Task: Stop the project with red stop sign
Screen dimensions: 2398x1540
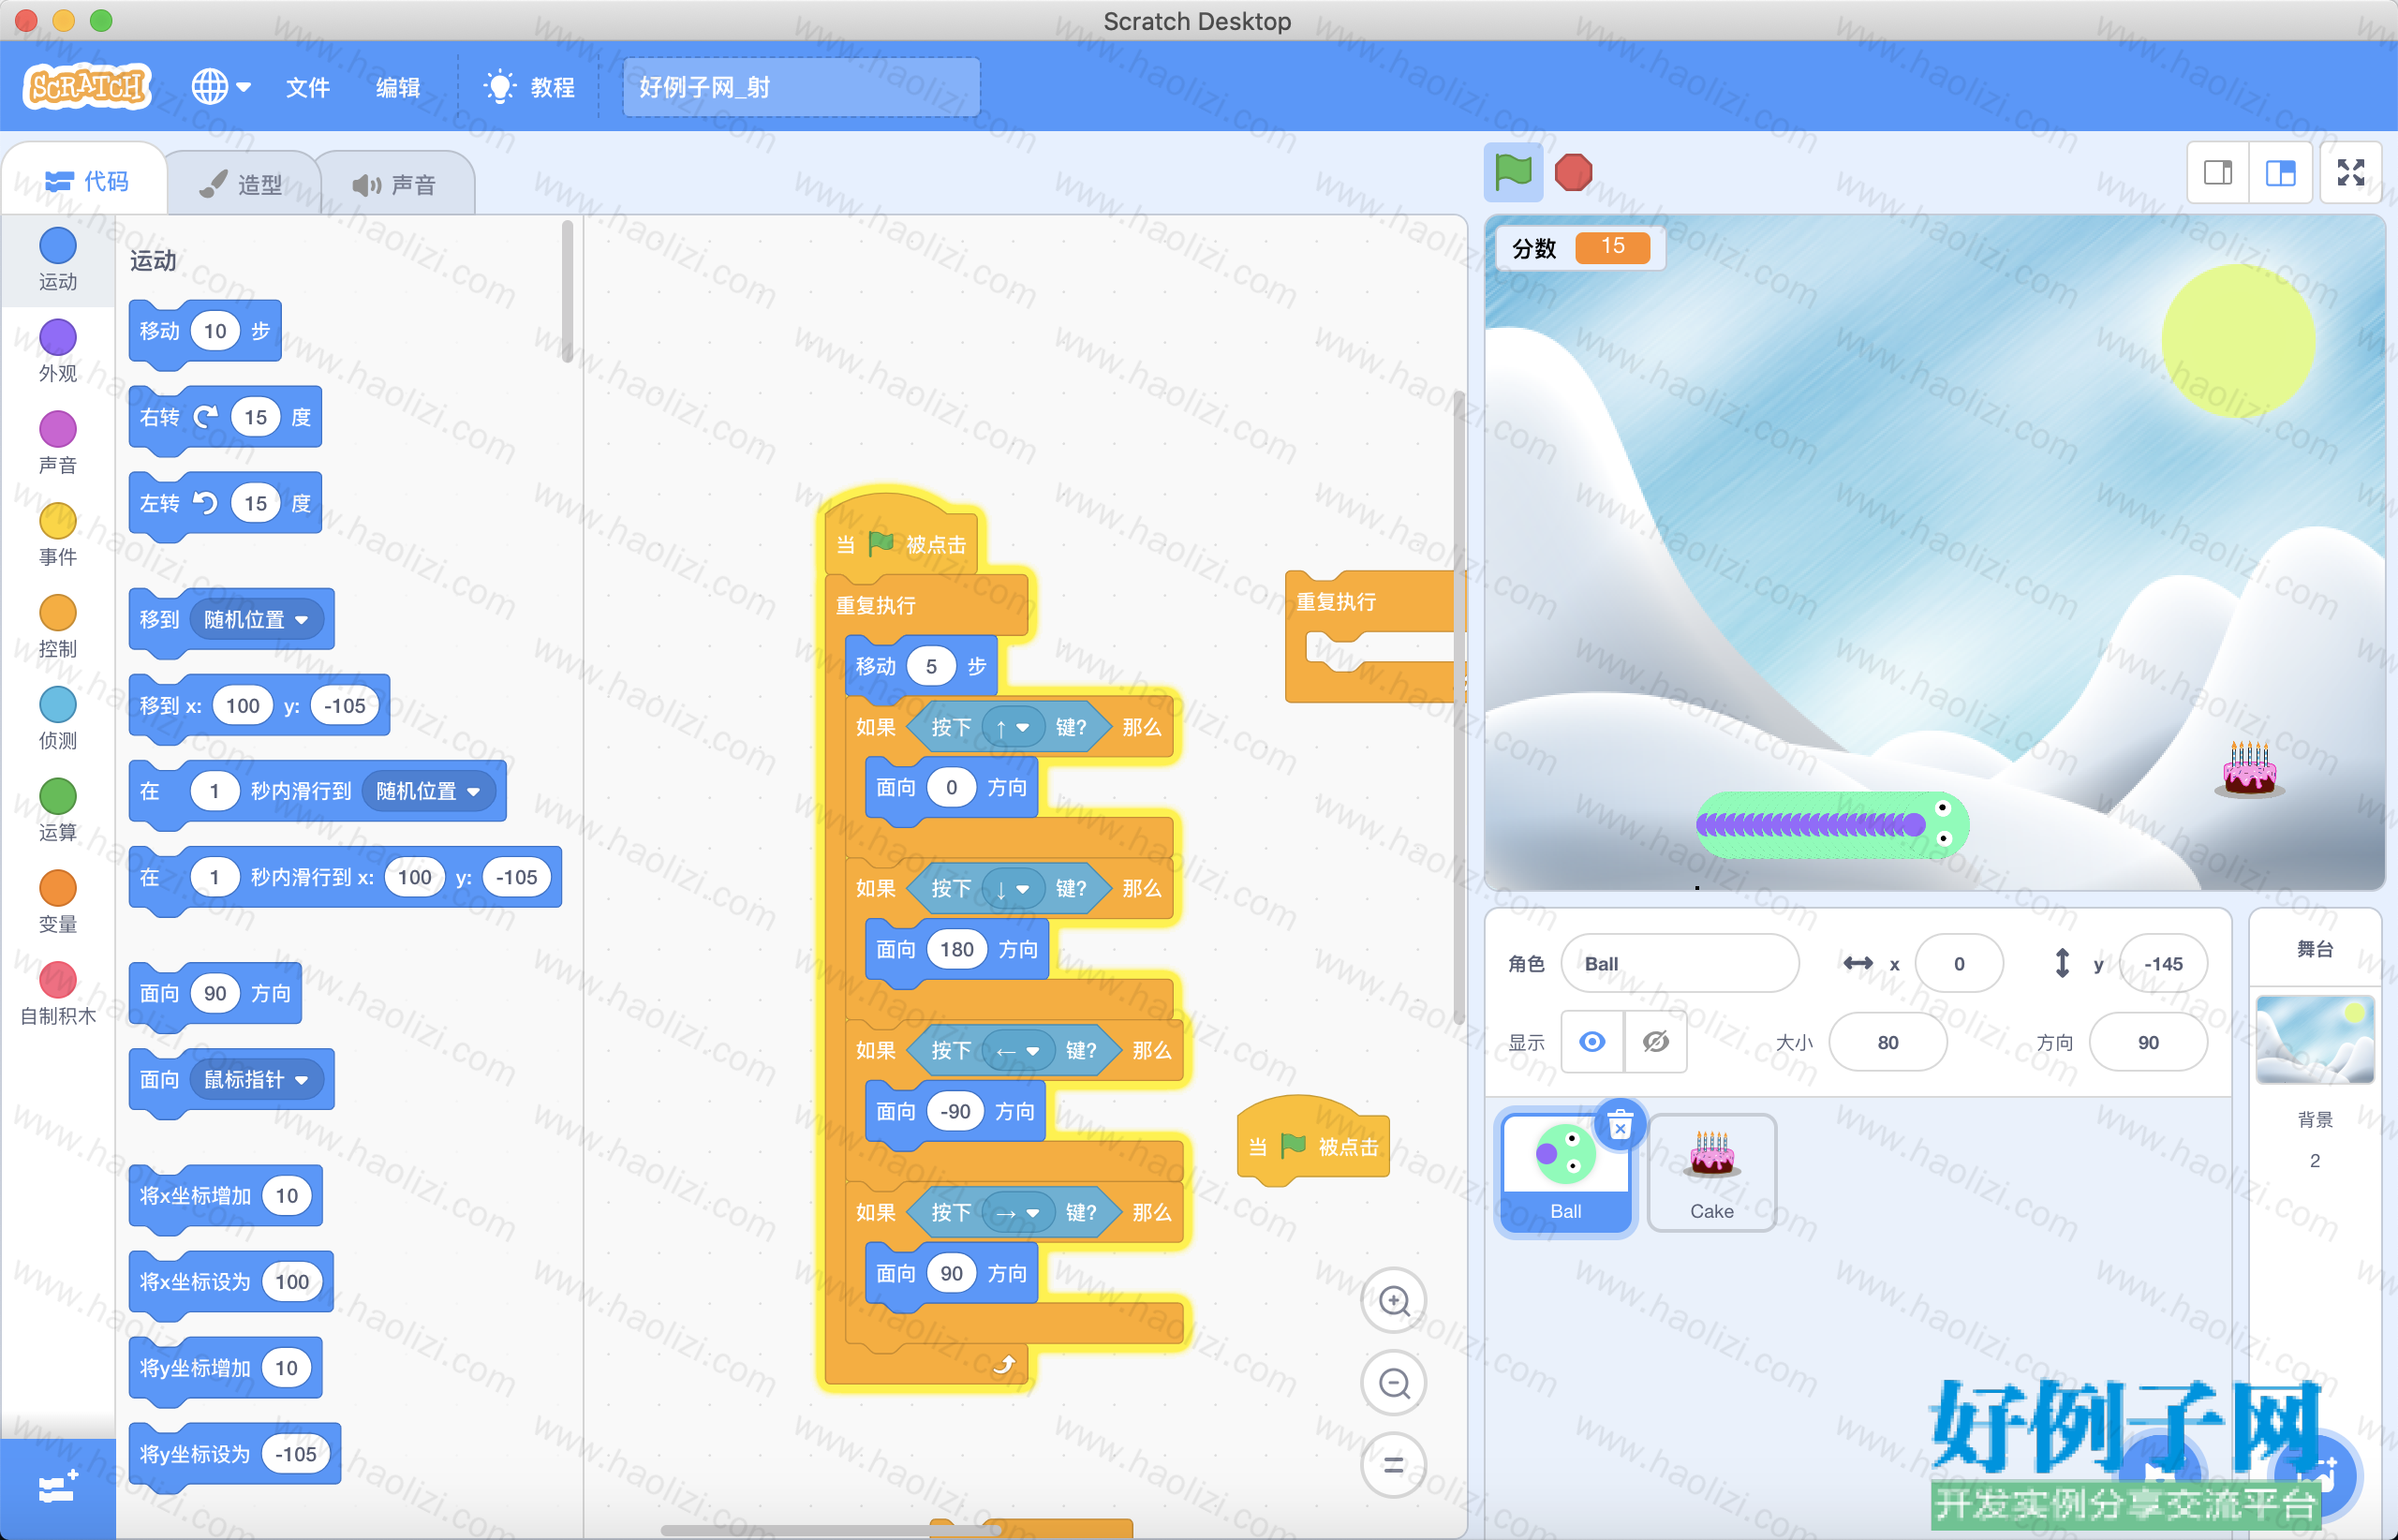Action: [1573, 172]
